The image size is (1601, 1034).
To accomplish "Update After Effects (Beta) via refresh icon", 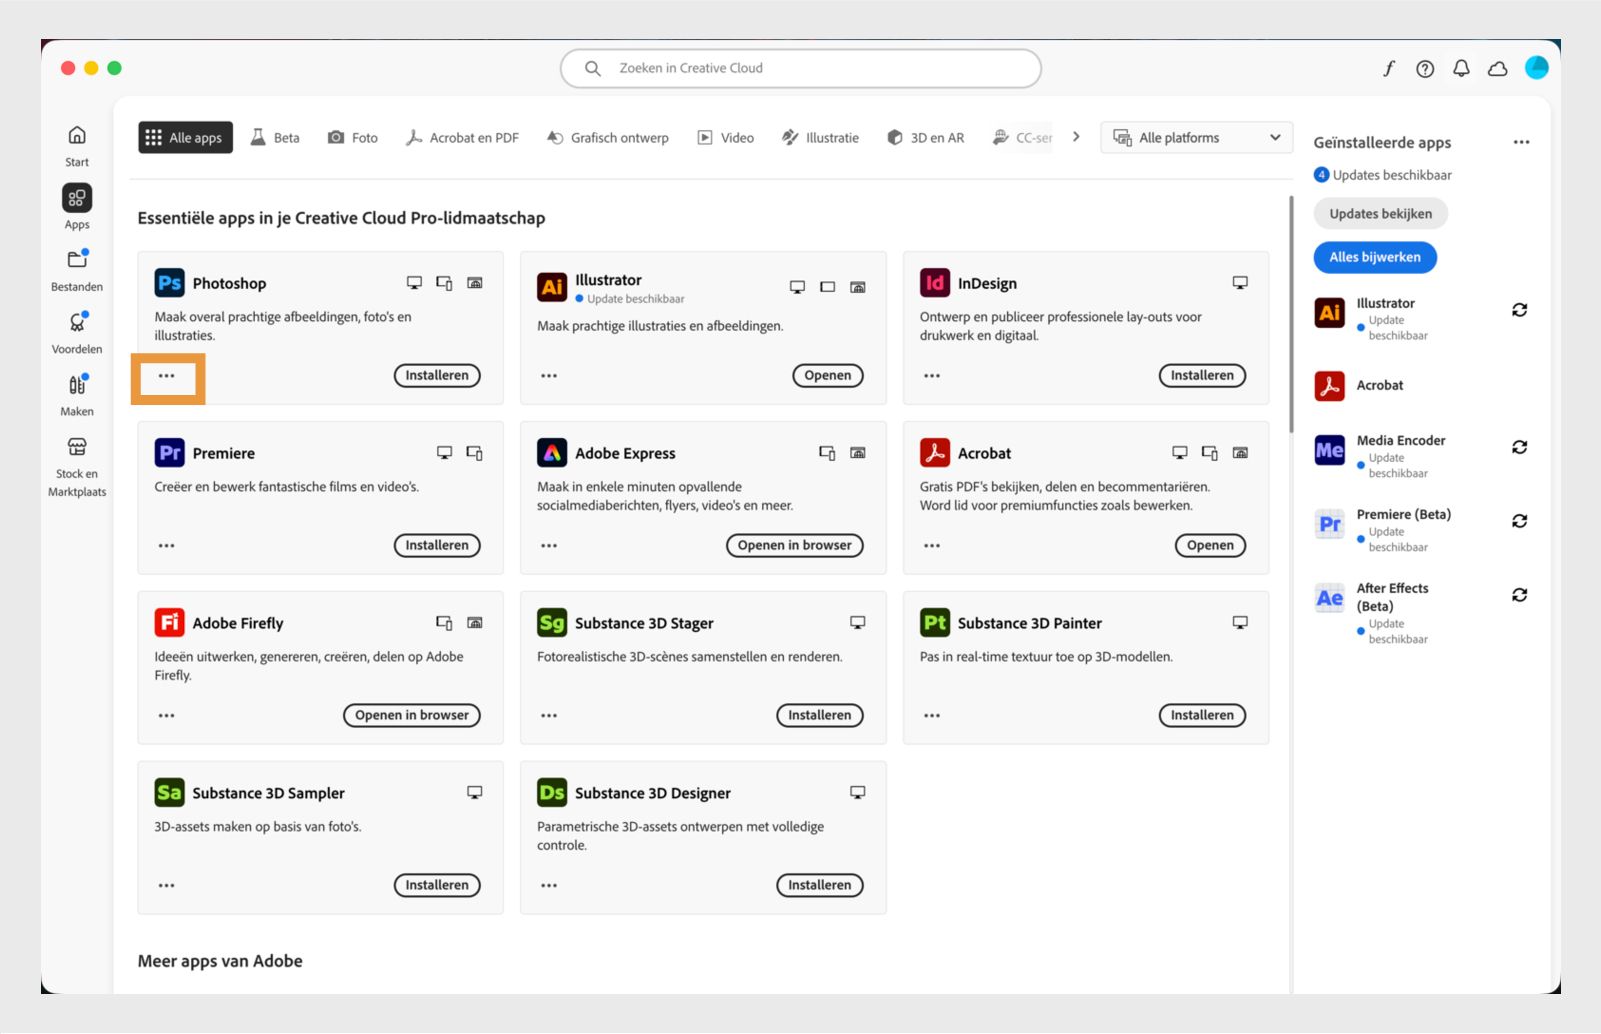I will (x=1519, y=595).
